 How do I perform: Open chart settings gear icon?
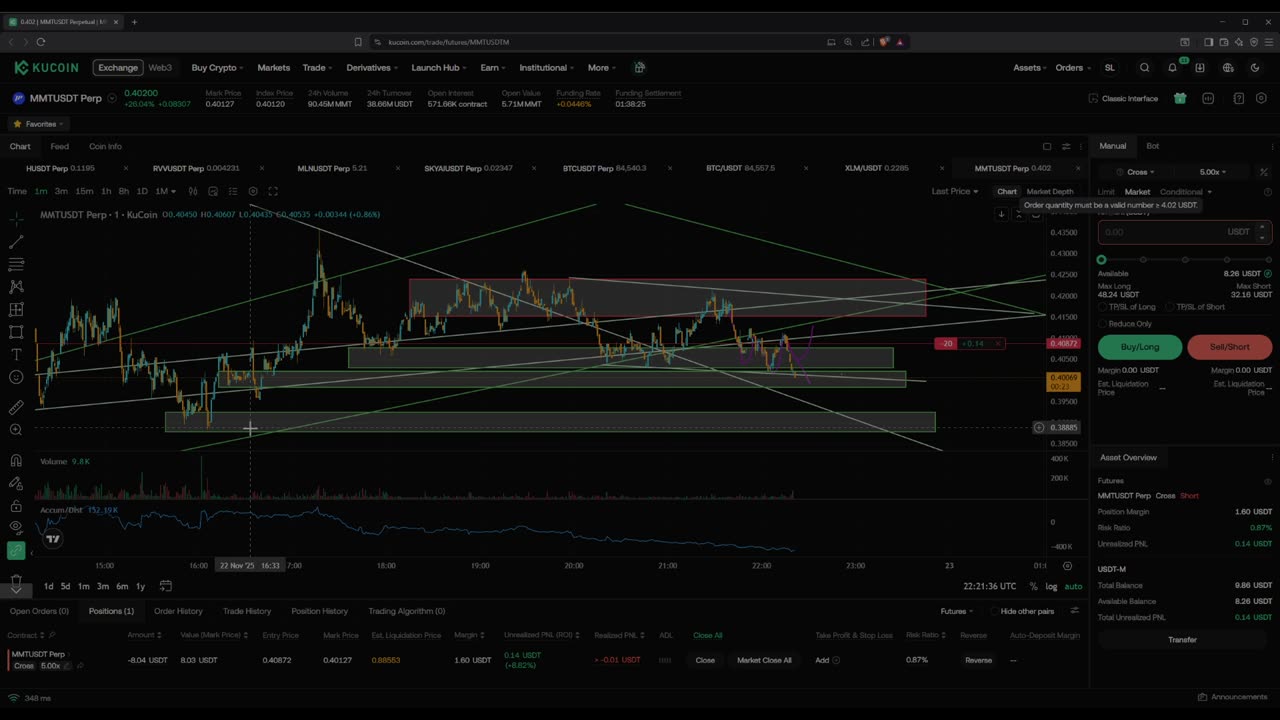pyautogui.click(x=253, y=191)
